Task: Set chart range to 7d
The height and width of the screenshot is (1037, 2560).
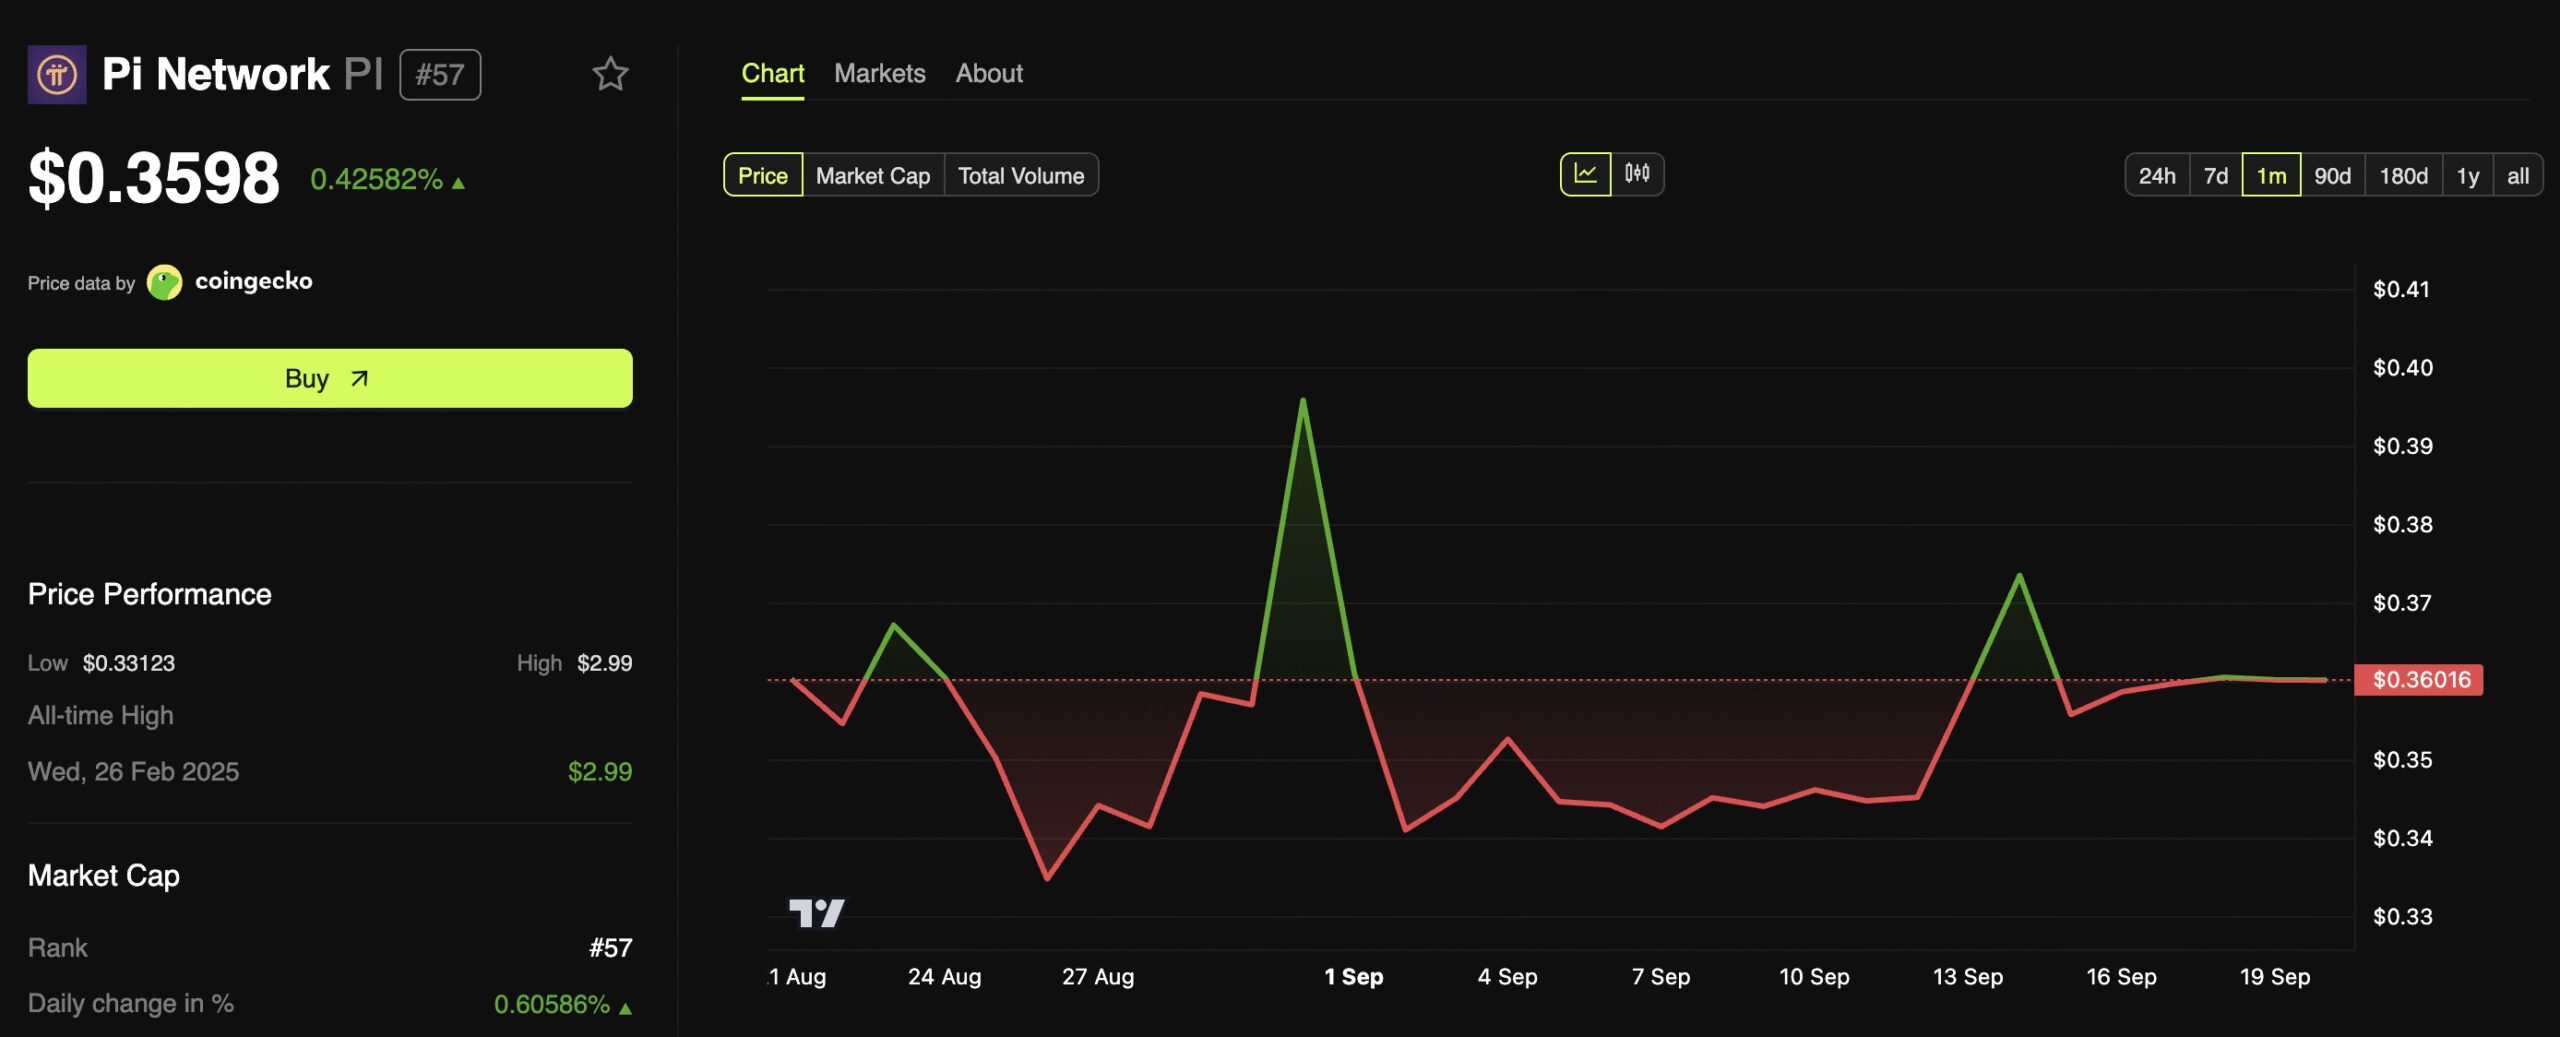Action: coord(2215,176)
